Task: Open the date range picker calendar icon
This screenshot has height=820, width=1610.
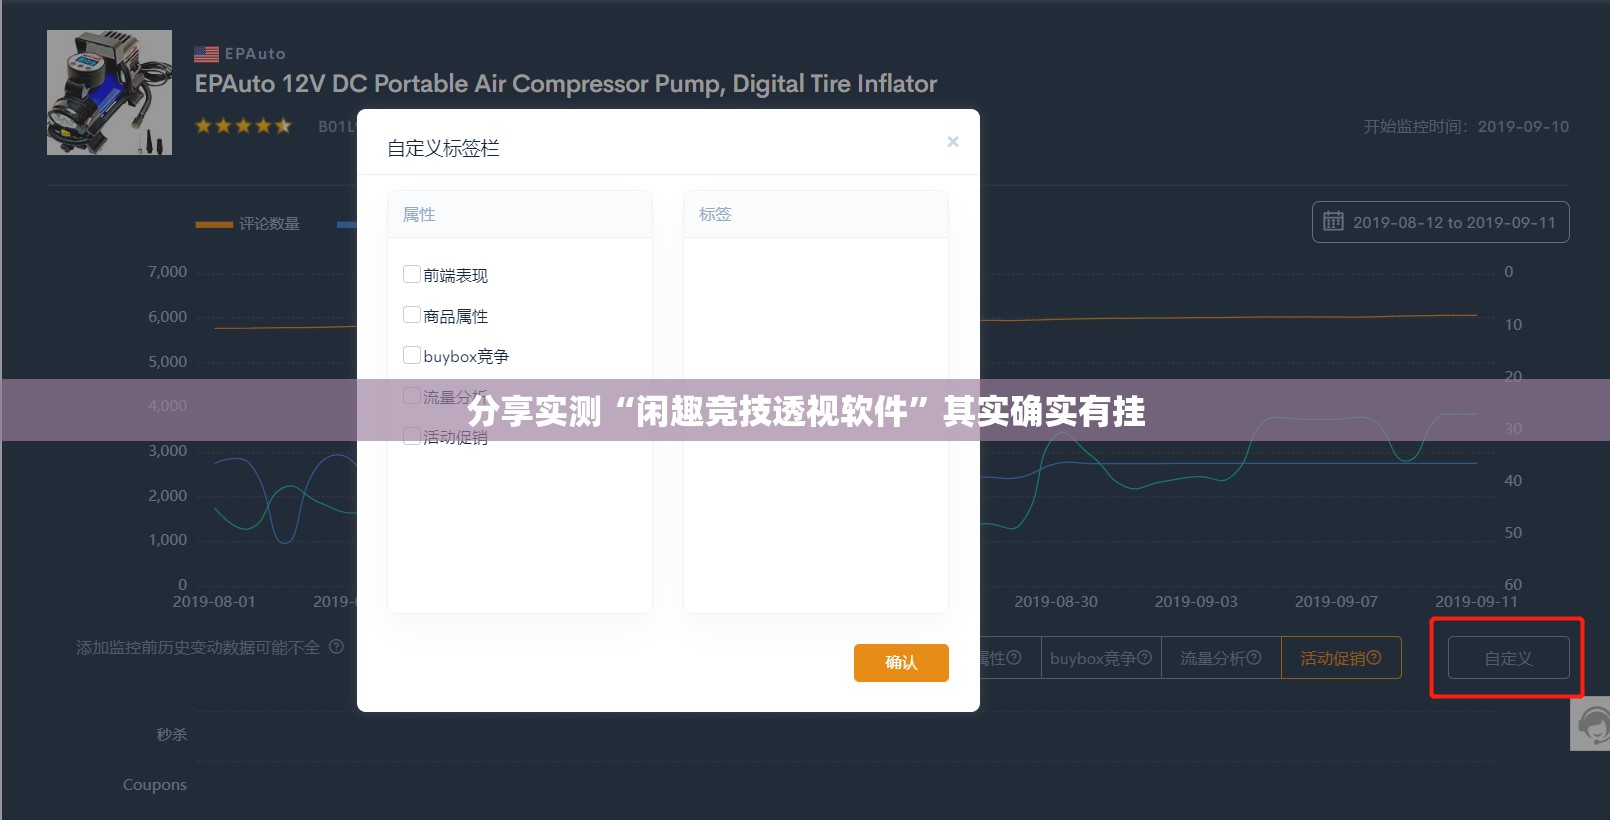Action: tap(1333, 222)
